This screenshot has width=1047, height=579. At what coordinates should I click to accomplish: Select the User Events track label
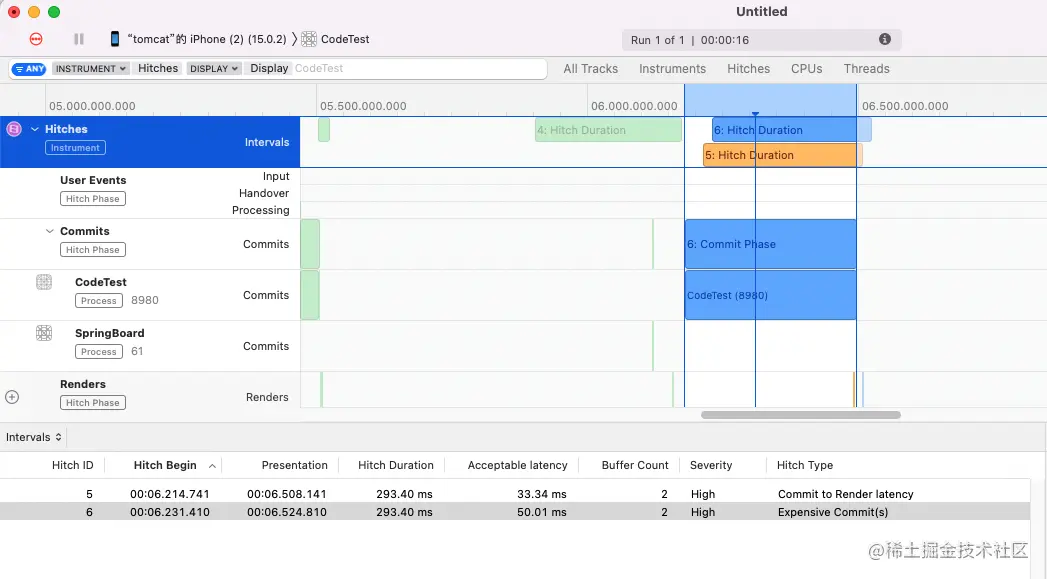click(93, 180)
